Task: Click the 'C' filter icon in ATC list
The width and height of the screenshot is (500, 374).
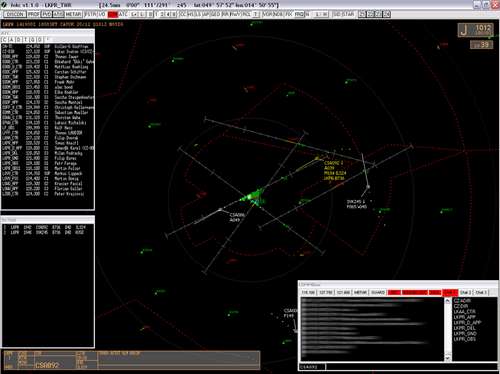Action: pos(4,40)
